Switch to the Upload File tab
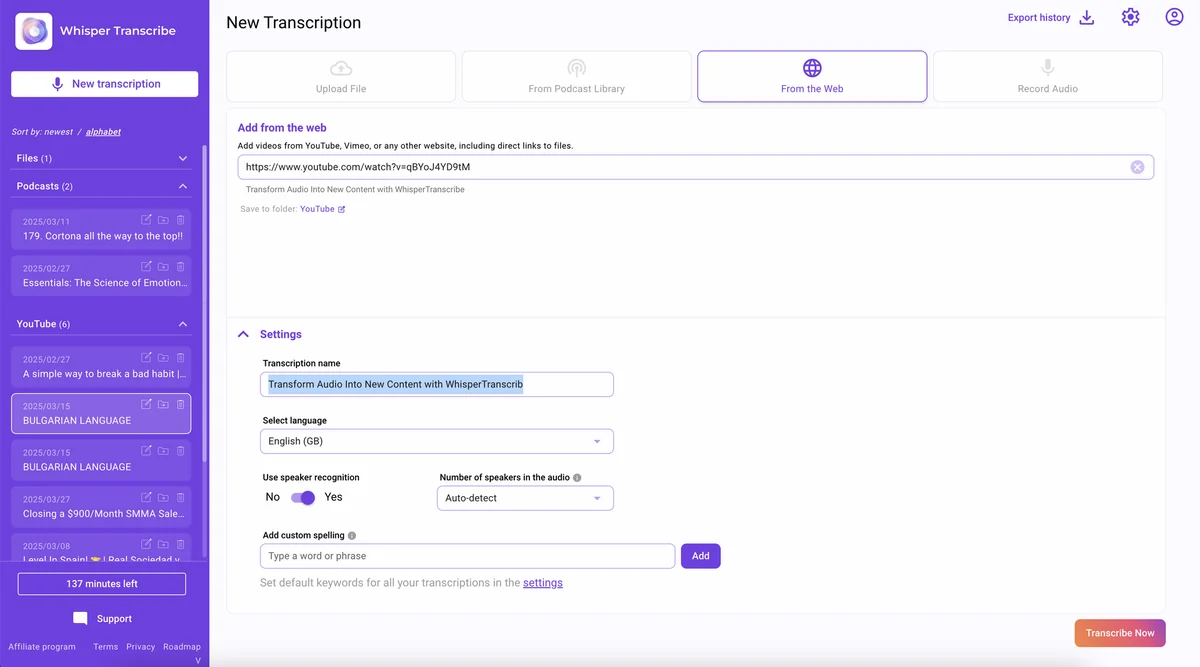This screenshot has width=1200, height=667. point(341,76)
